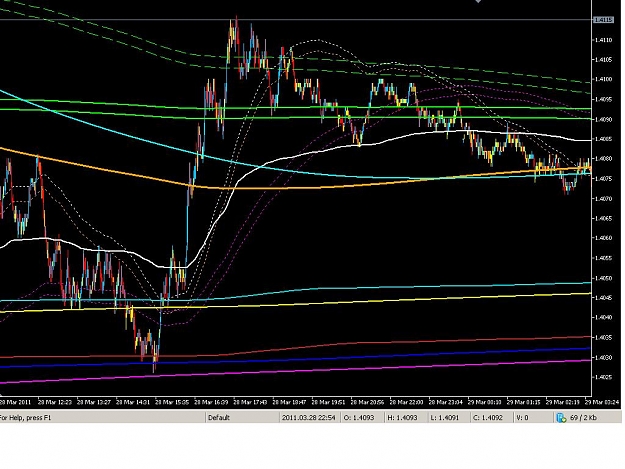The width and height of the screenshot is (625, 469).
Task: Click the 1.4035 price scale label
Action: 603,338
